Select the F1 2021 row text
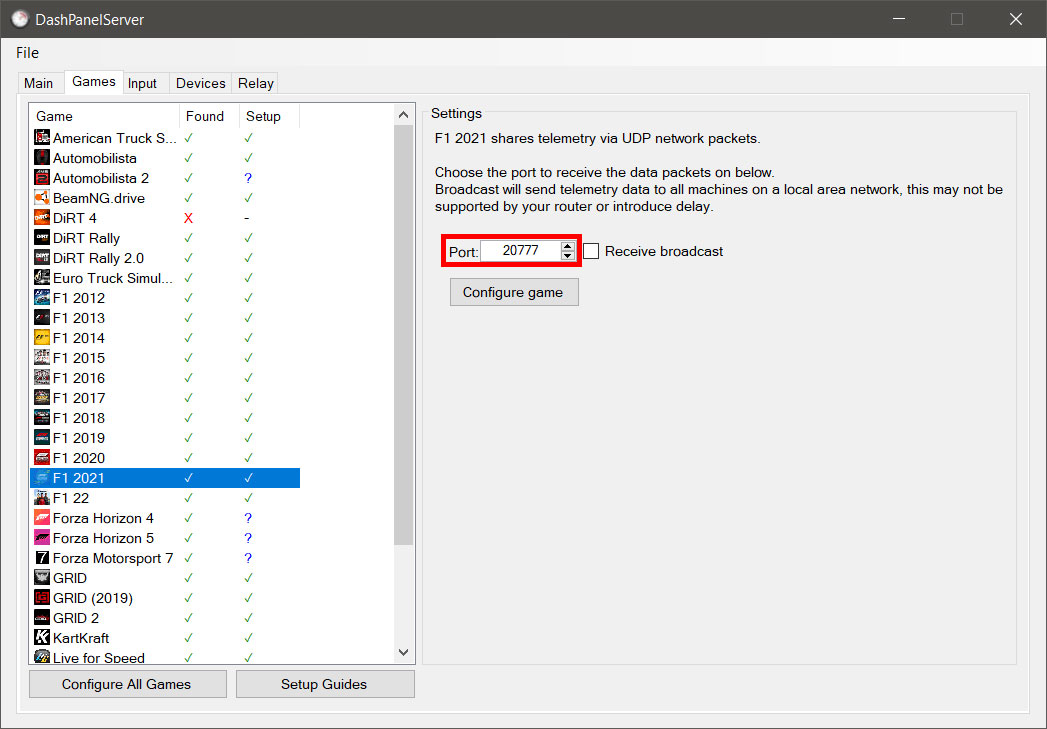Viewport: 1047px width, 729px height. coord(79,478)
